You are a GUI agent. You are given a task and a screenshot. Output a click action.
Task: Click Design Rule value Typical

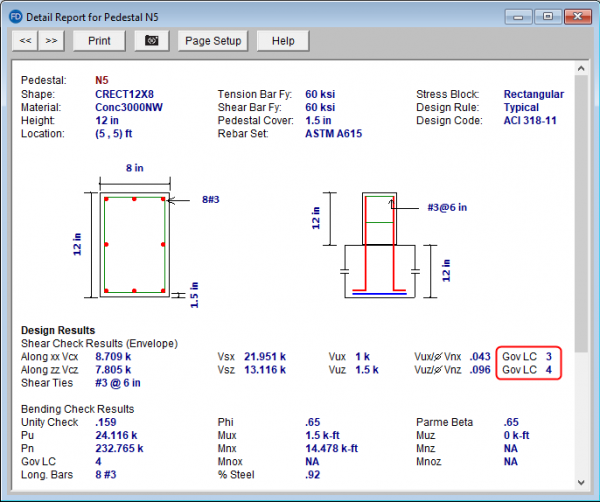pos(521,108)
